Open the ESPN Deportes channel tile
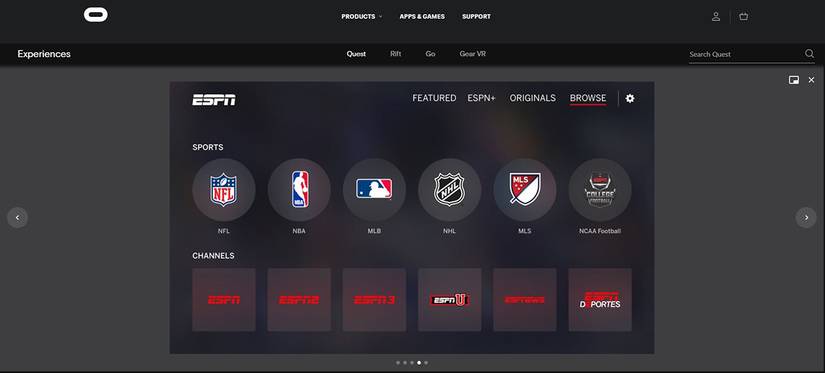The width and height of the screenshot is (825, 373). pos(600,300)
